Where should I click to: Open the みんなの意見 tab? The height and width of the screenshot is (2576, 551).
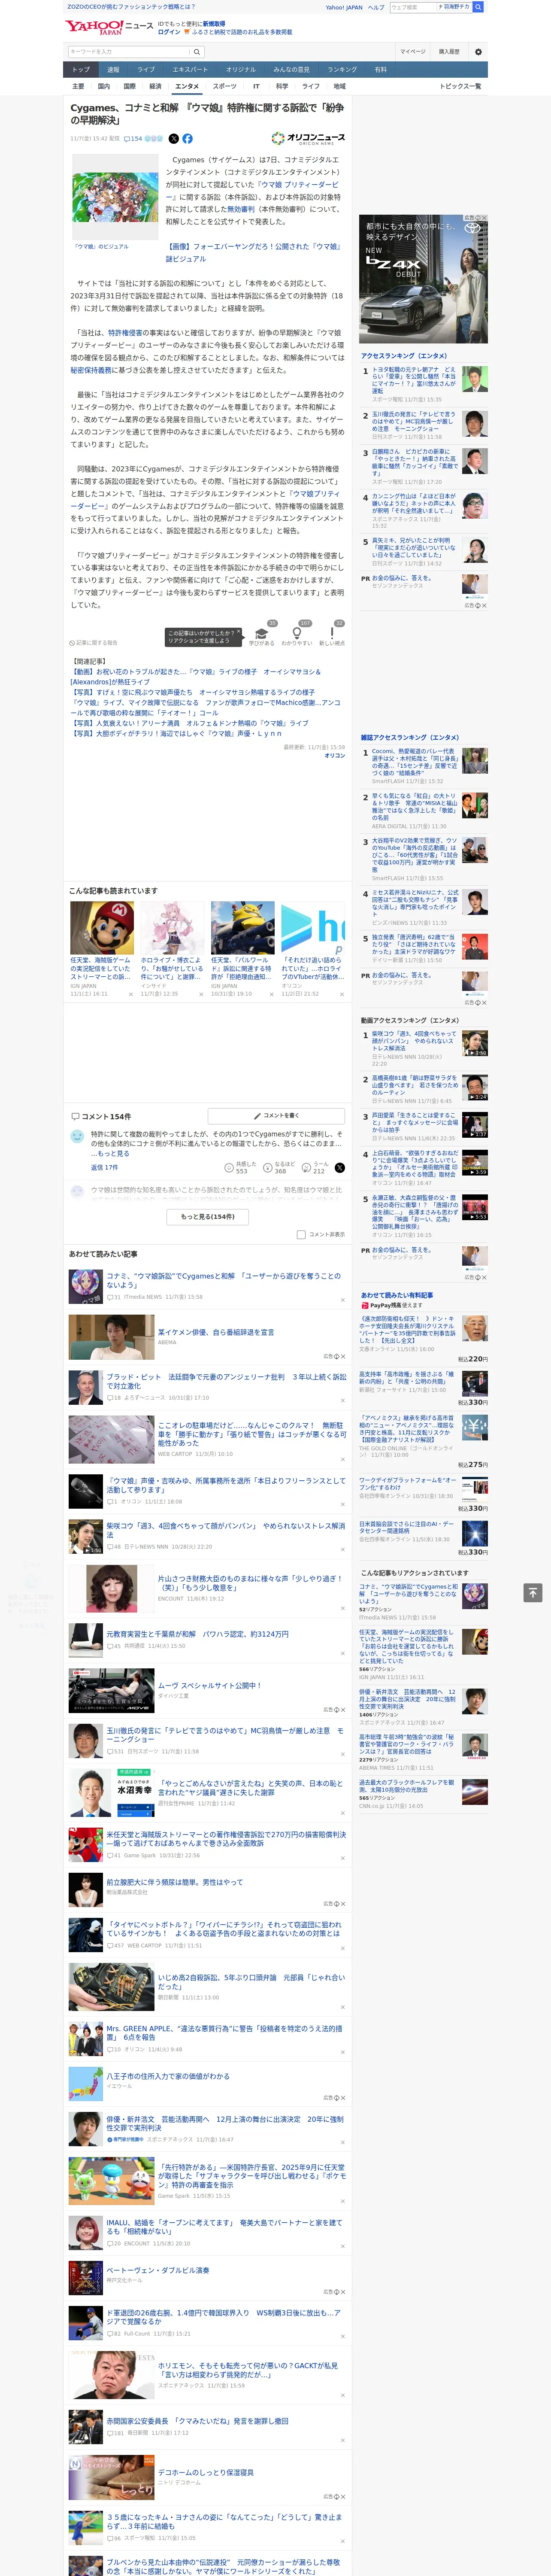pyautogui.click(x=291, y=69)
